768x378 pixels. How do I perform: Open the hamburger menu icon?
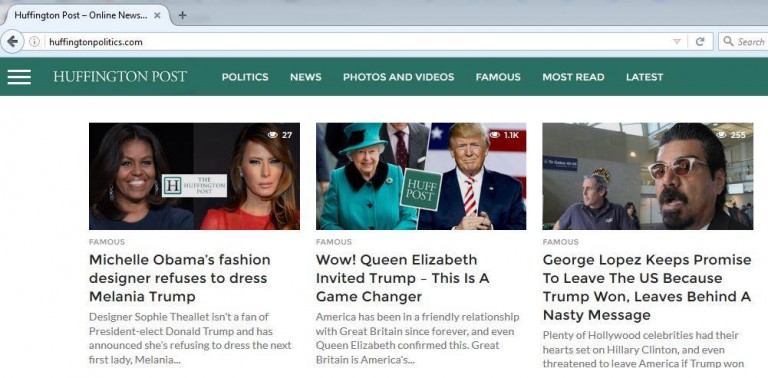click(19, 77)
